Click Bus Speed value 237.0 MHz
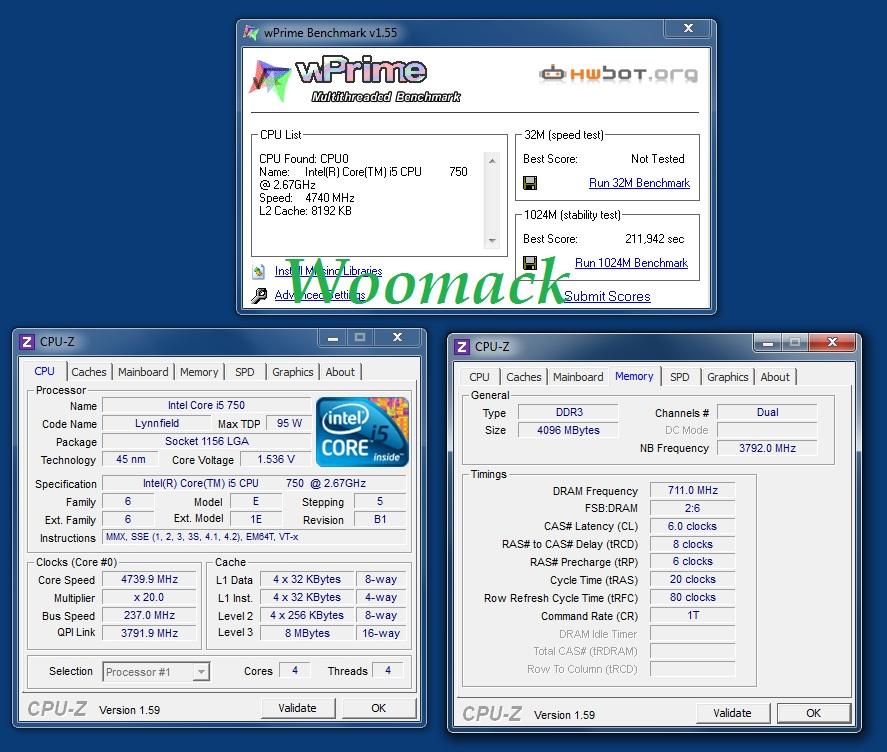Screen dimensions: 887x752 149,615
